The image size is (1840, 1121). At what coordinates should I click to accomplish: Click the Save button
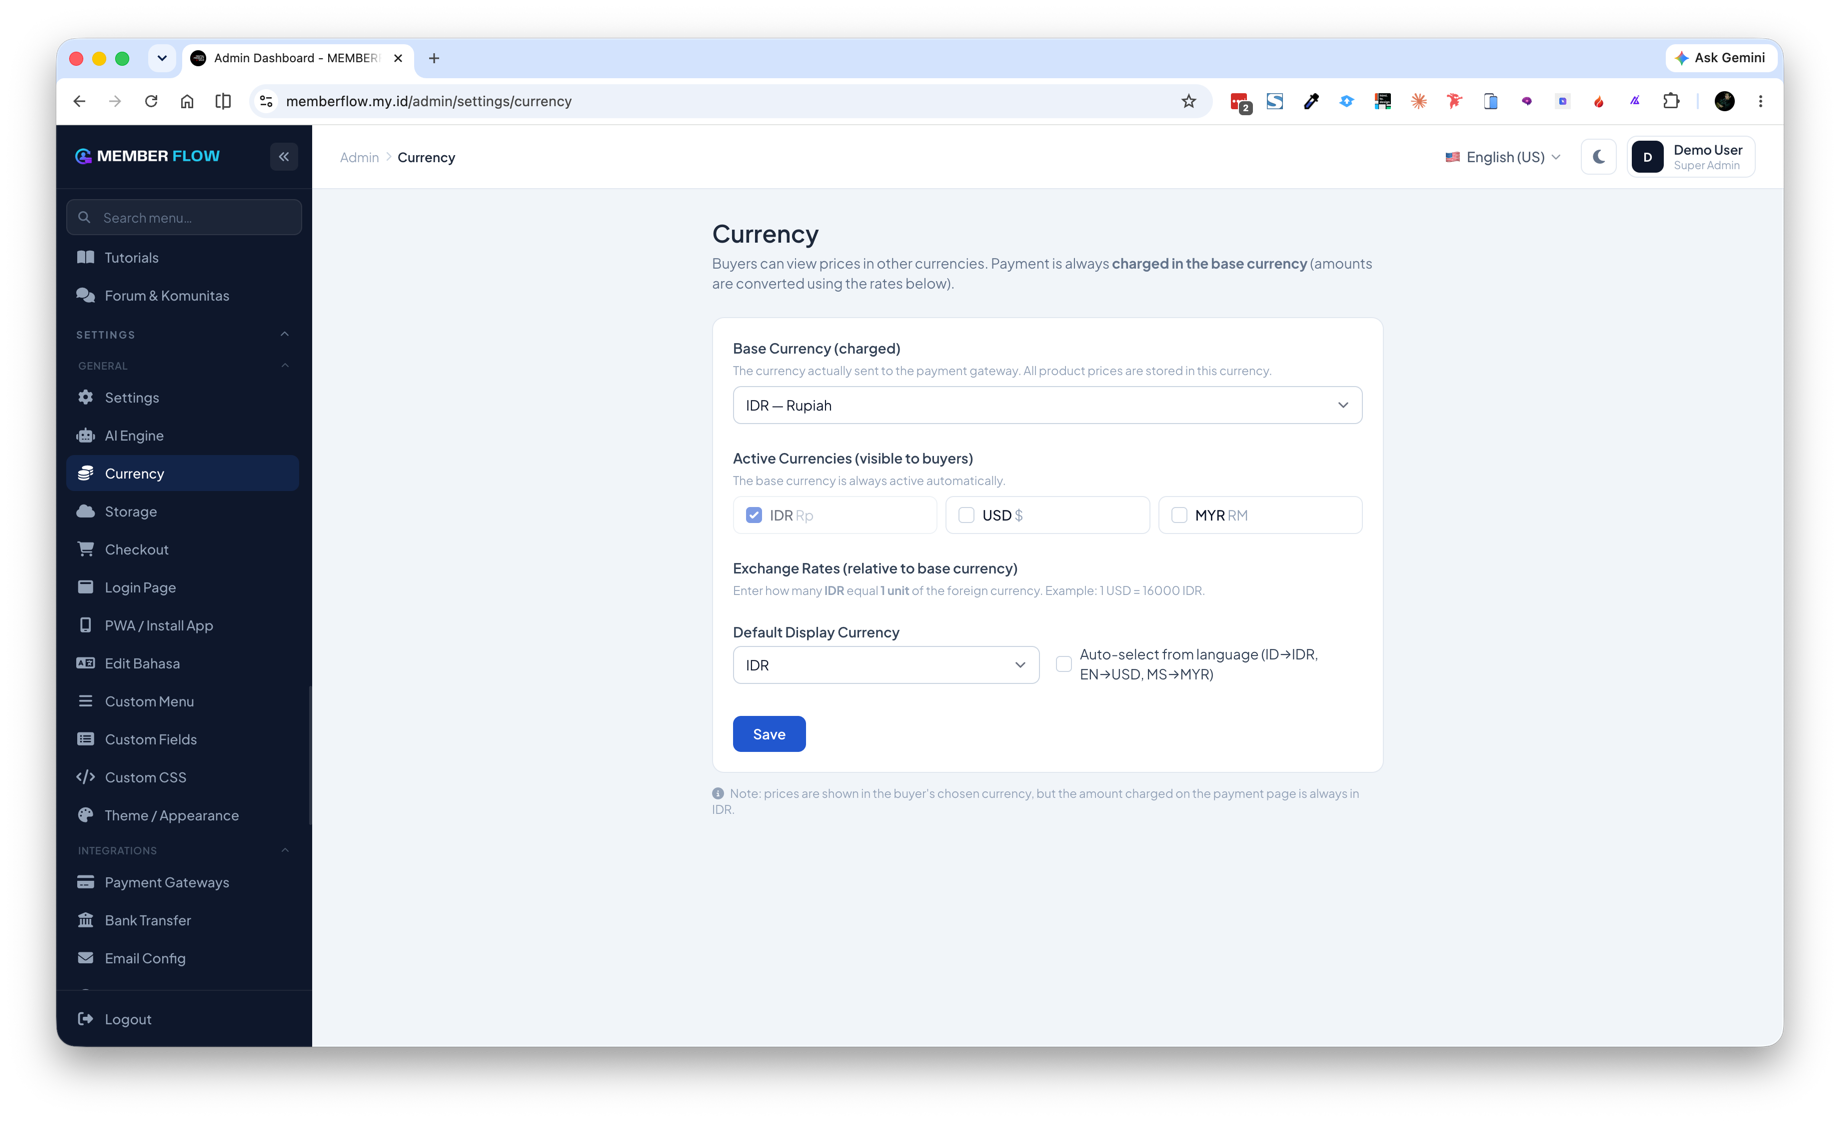[769, 734]
